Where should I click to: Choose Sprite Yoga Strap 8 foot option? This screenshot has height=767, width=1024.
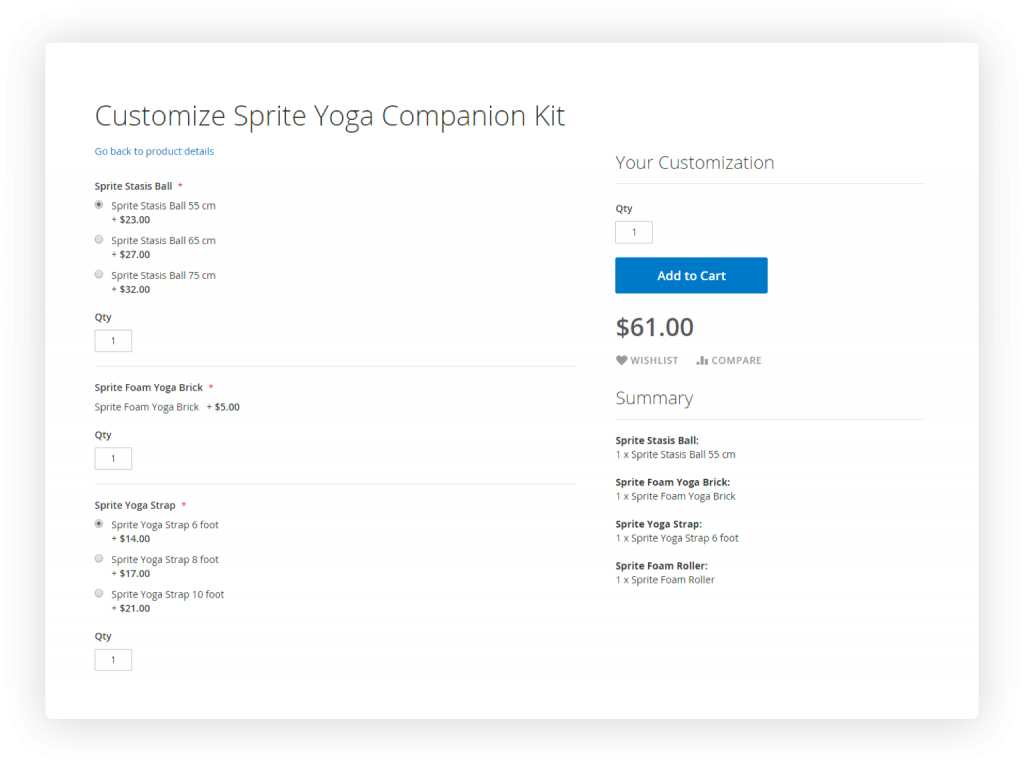click(x=99, y=559)
